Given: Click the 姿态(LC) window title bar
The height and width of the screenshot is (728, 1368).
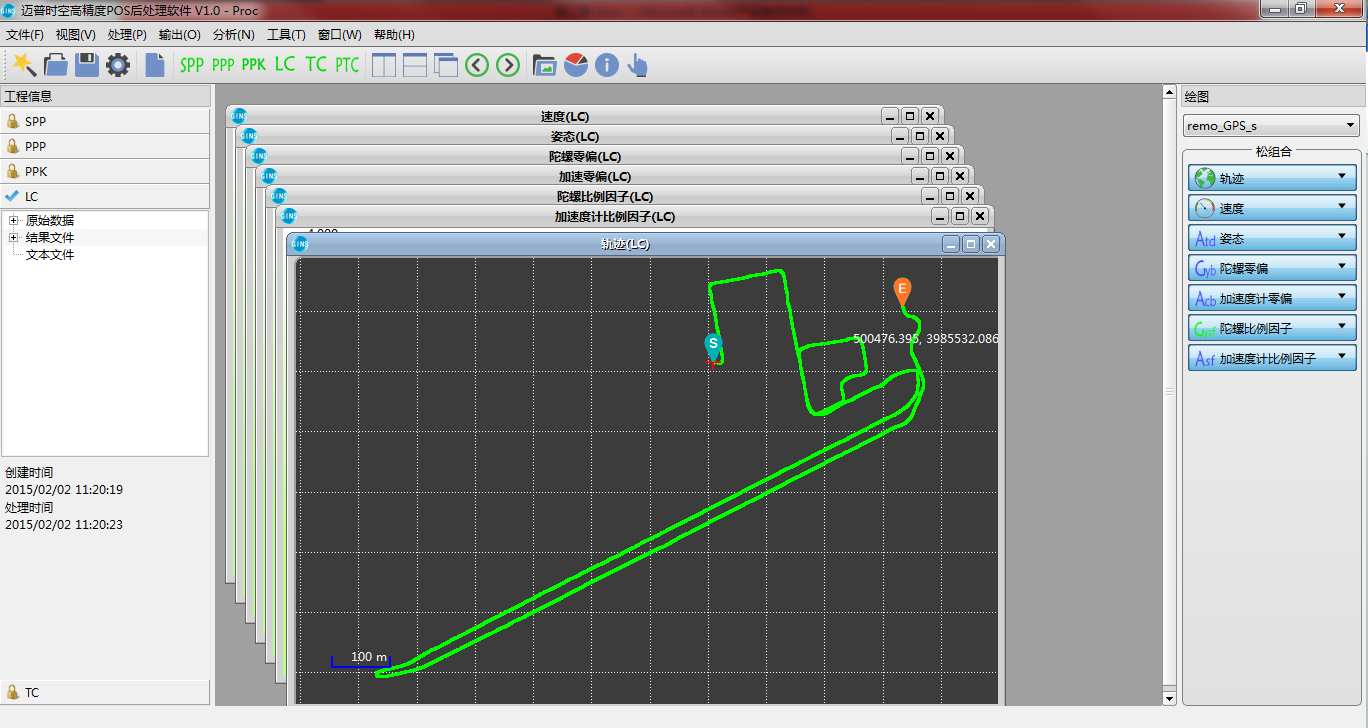Looking at the screenshot, I should 575,136.
